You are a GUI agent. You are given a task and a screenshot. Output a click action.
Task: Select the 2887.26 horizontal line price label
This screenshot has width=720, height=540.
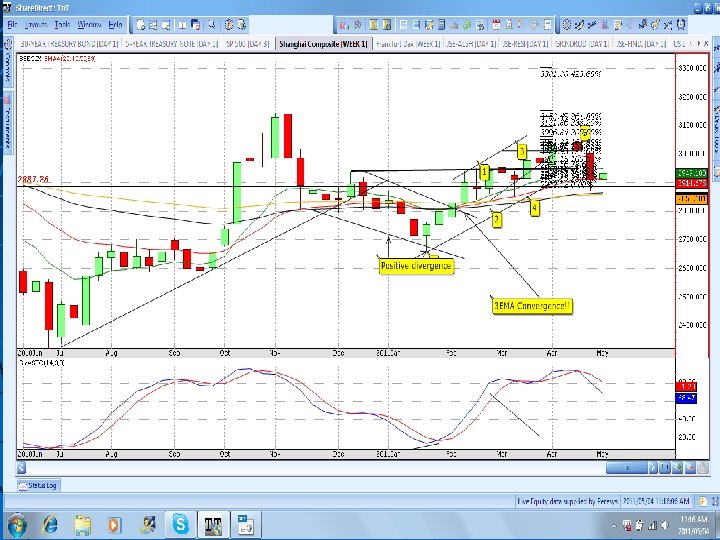click(x=33, y=180)
